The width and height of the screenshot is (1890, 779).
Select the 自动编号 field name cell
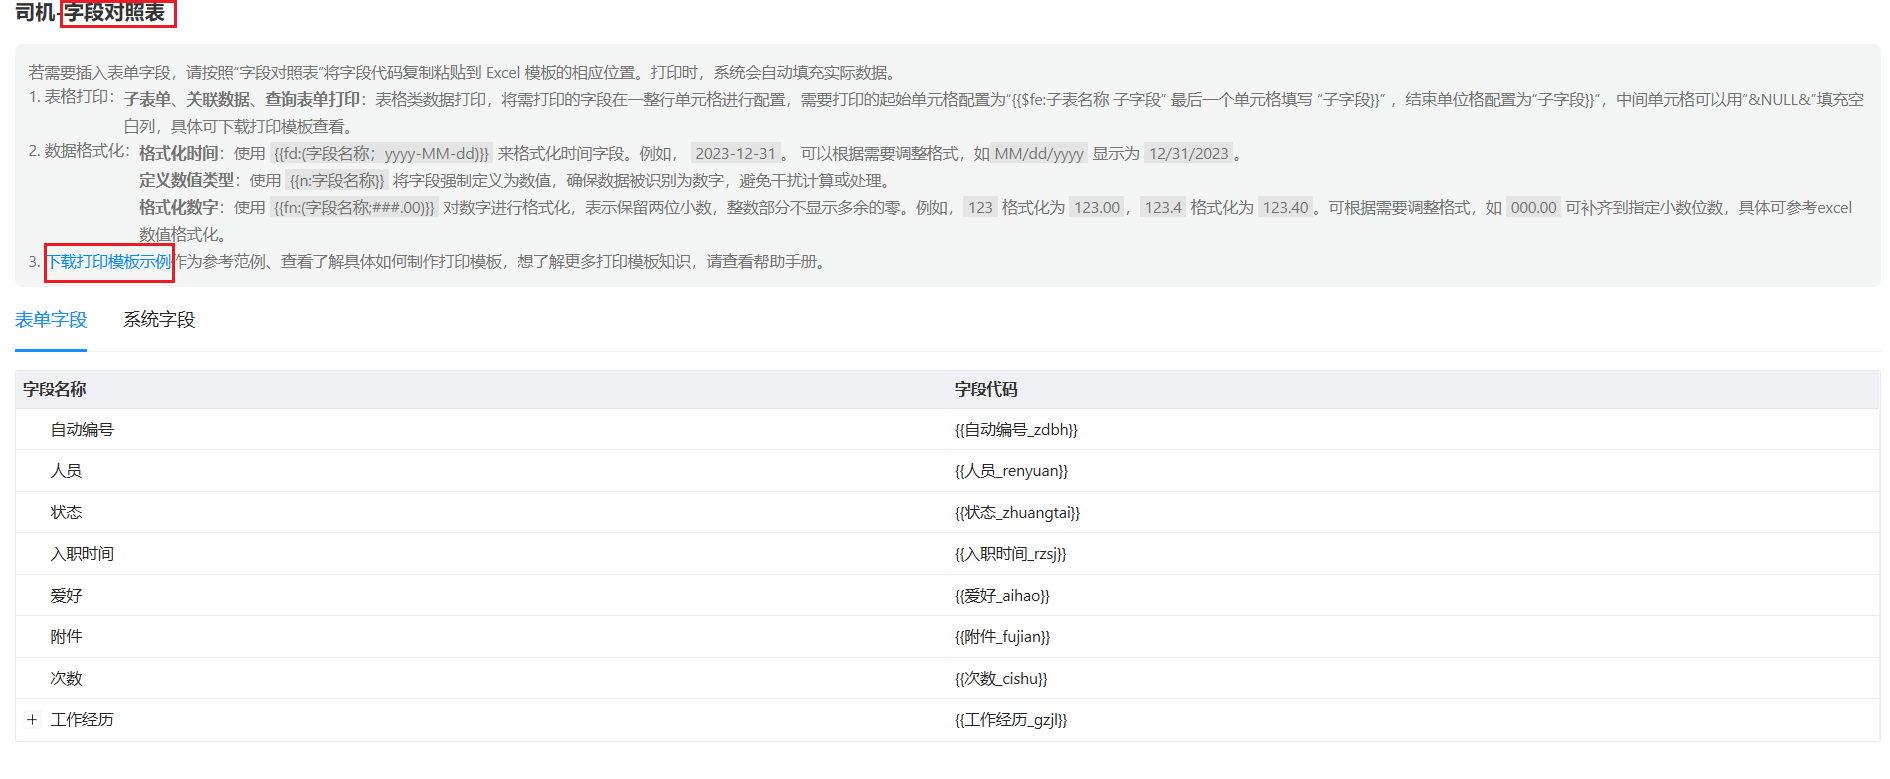[82, 430]
